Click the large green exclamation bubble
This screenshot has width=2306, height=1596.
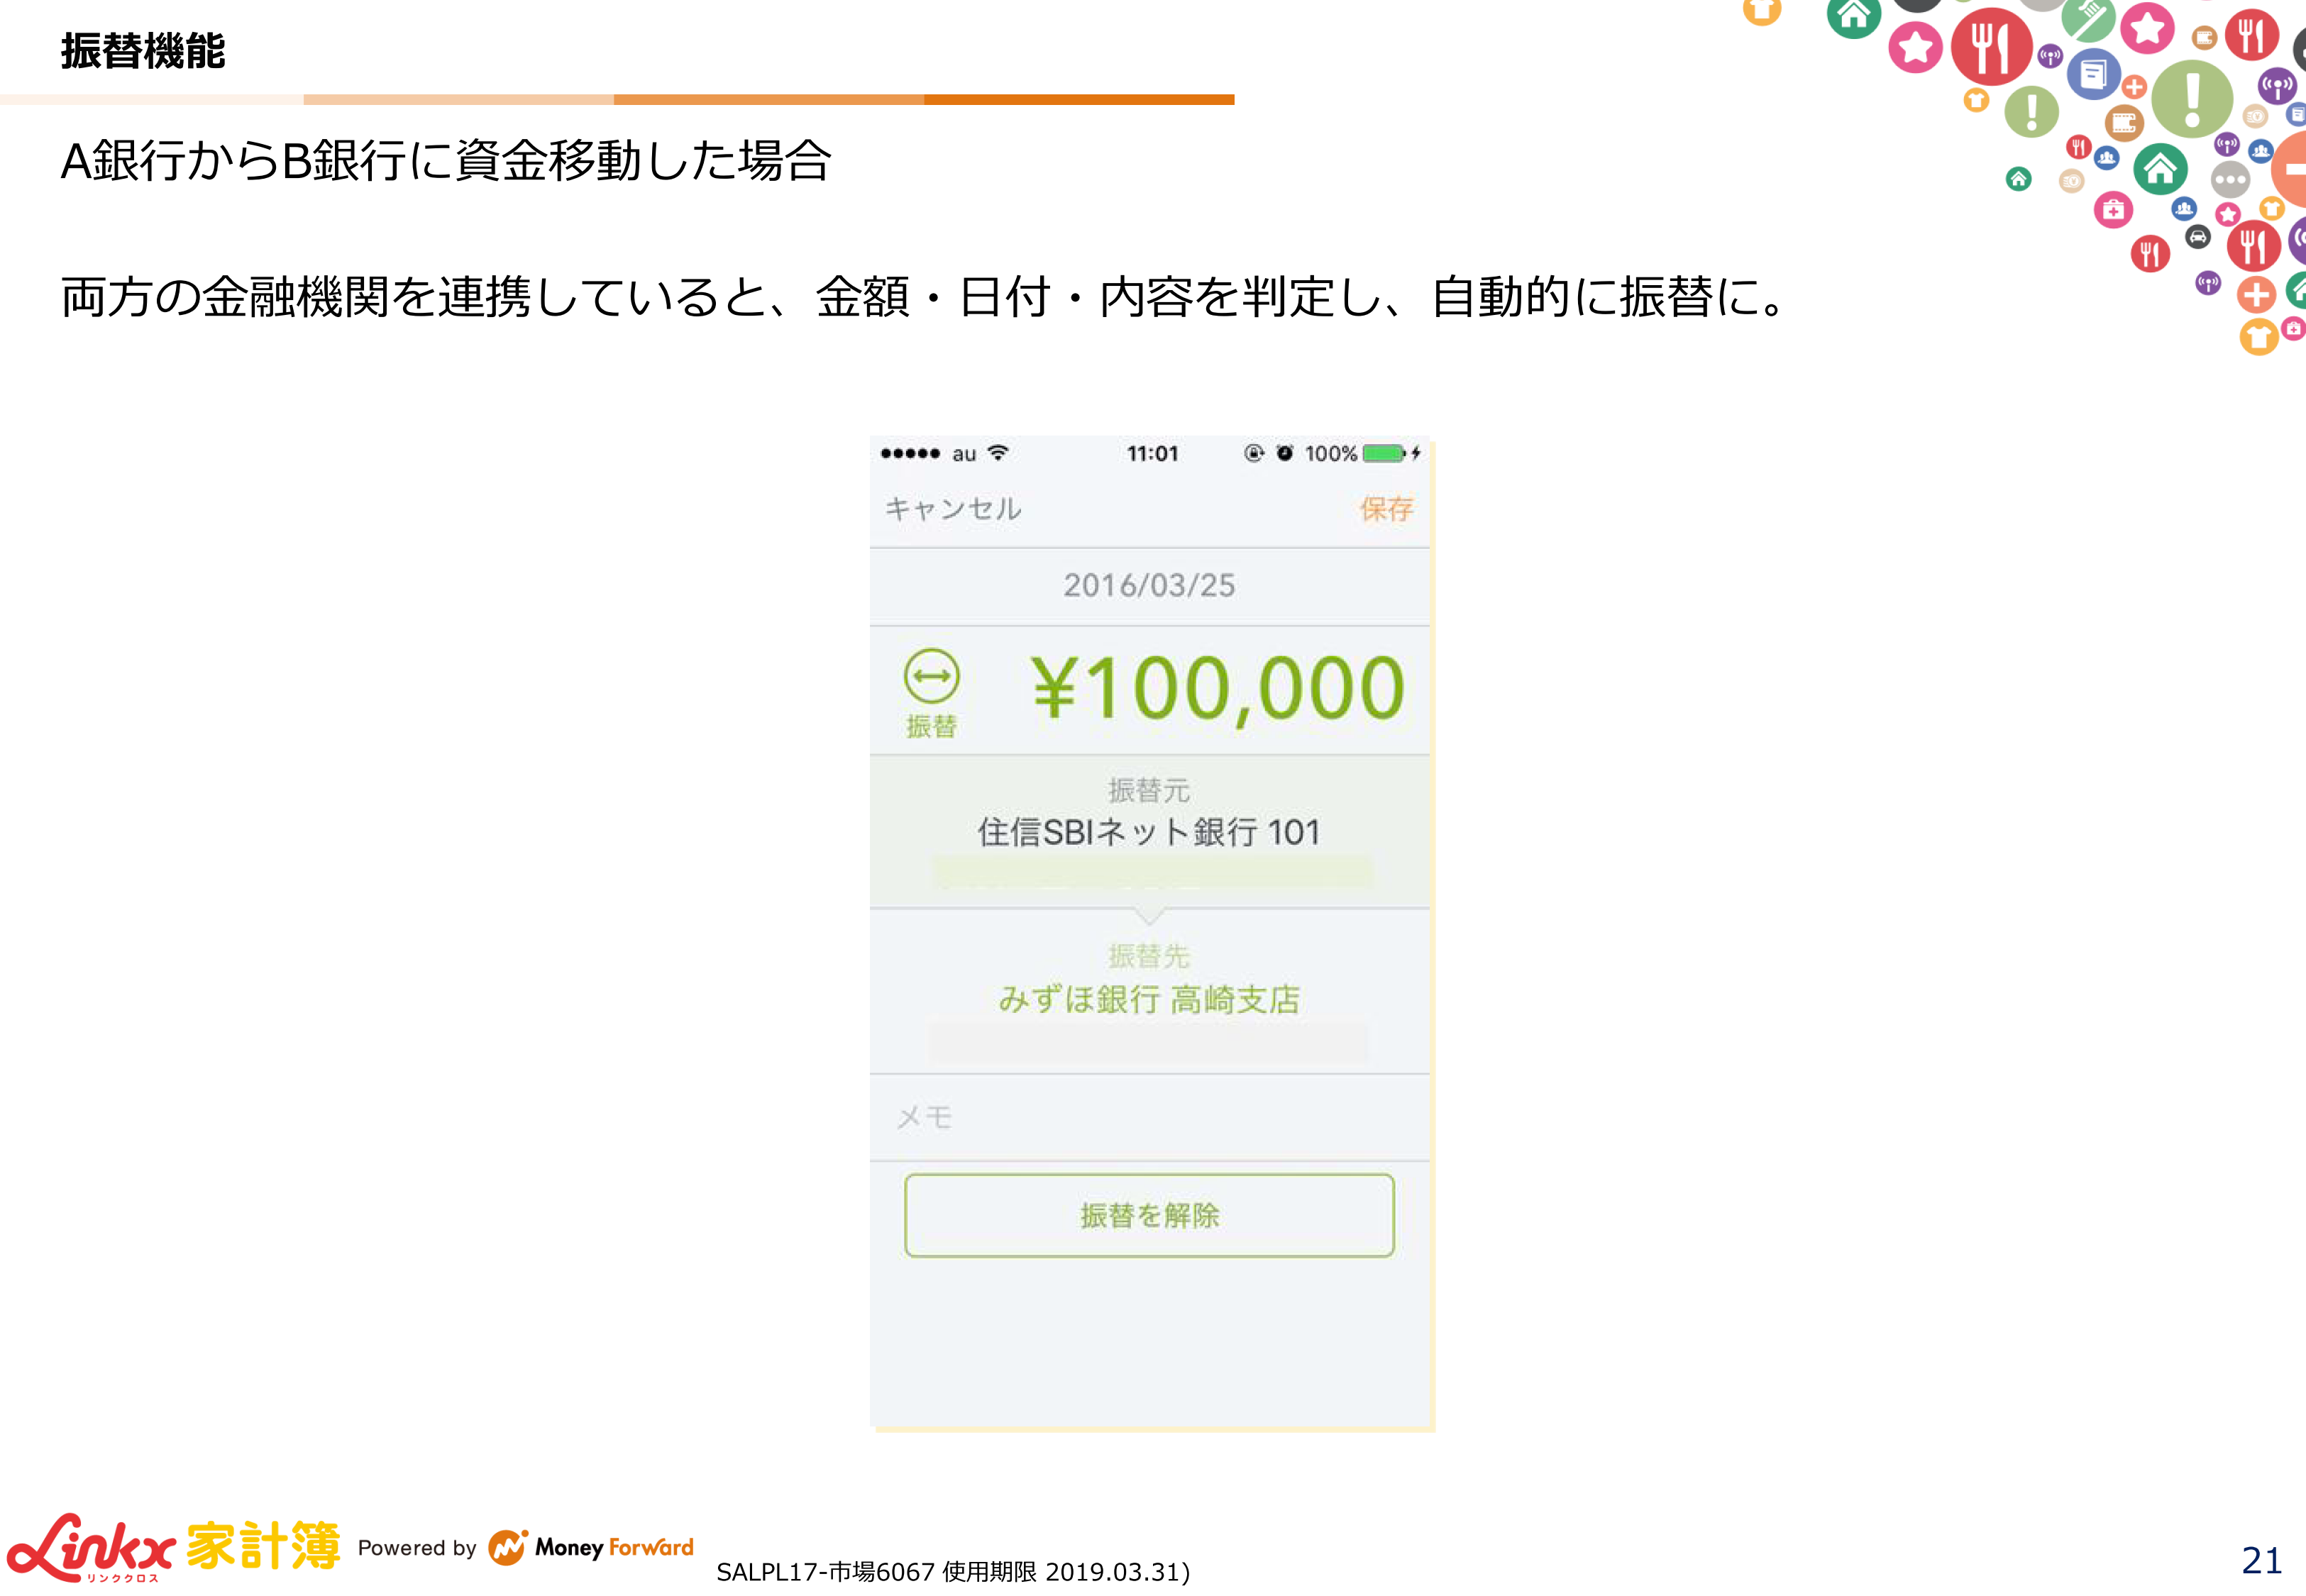point(2192,98)
